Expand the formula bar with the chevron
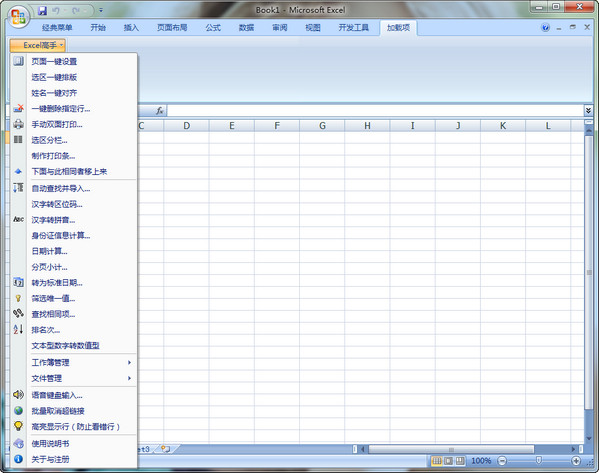This screenshot has width=599, height=473. tap(588, 110)
